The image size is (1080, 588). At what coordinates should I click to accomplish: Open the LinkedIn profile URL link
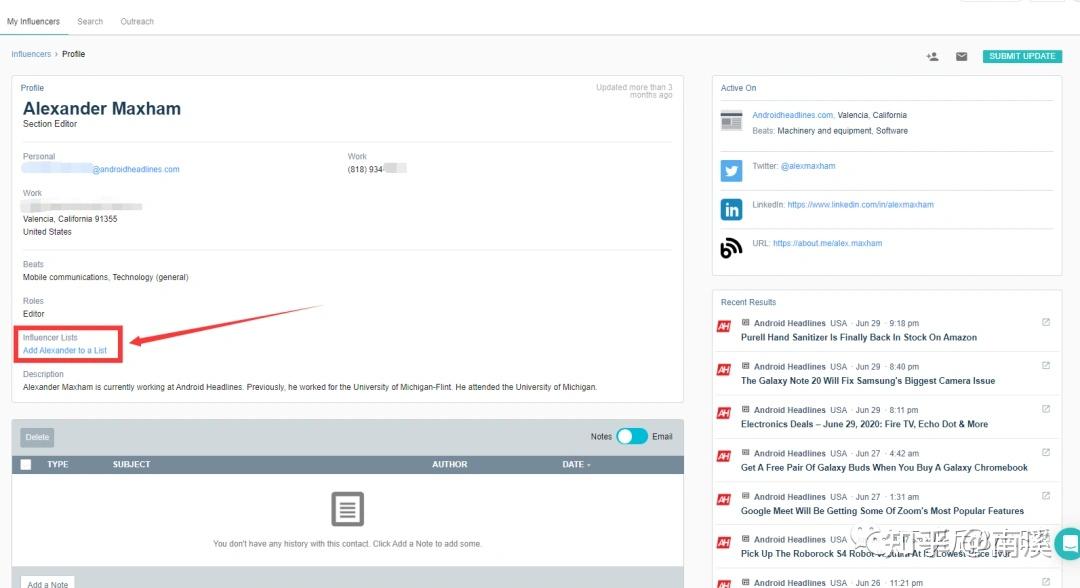[860, 204]
